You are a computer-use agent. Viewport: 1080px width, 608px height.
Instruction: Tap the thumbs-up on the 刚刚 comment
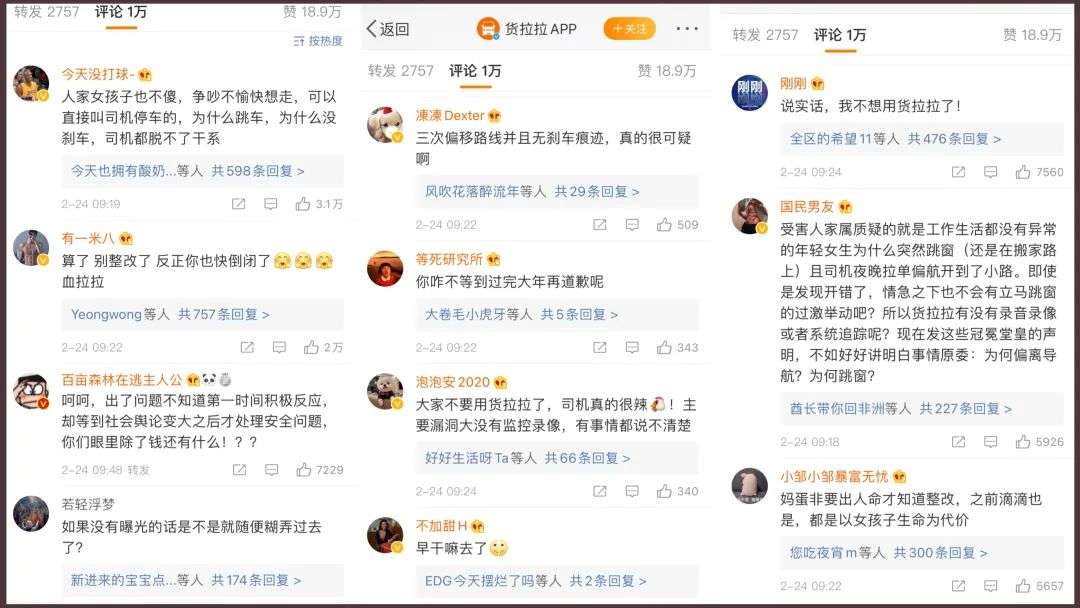[x=1023, y=171]
